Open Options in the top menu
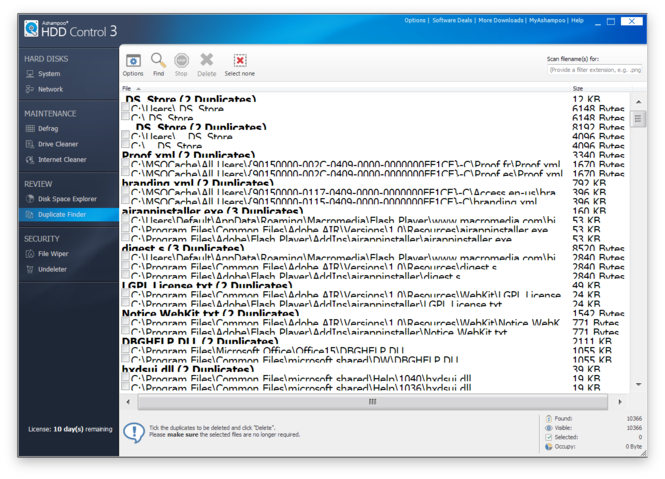The image size is (665, 479). 414,20
